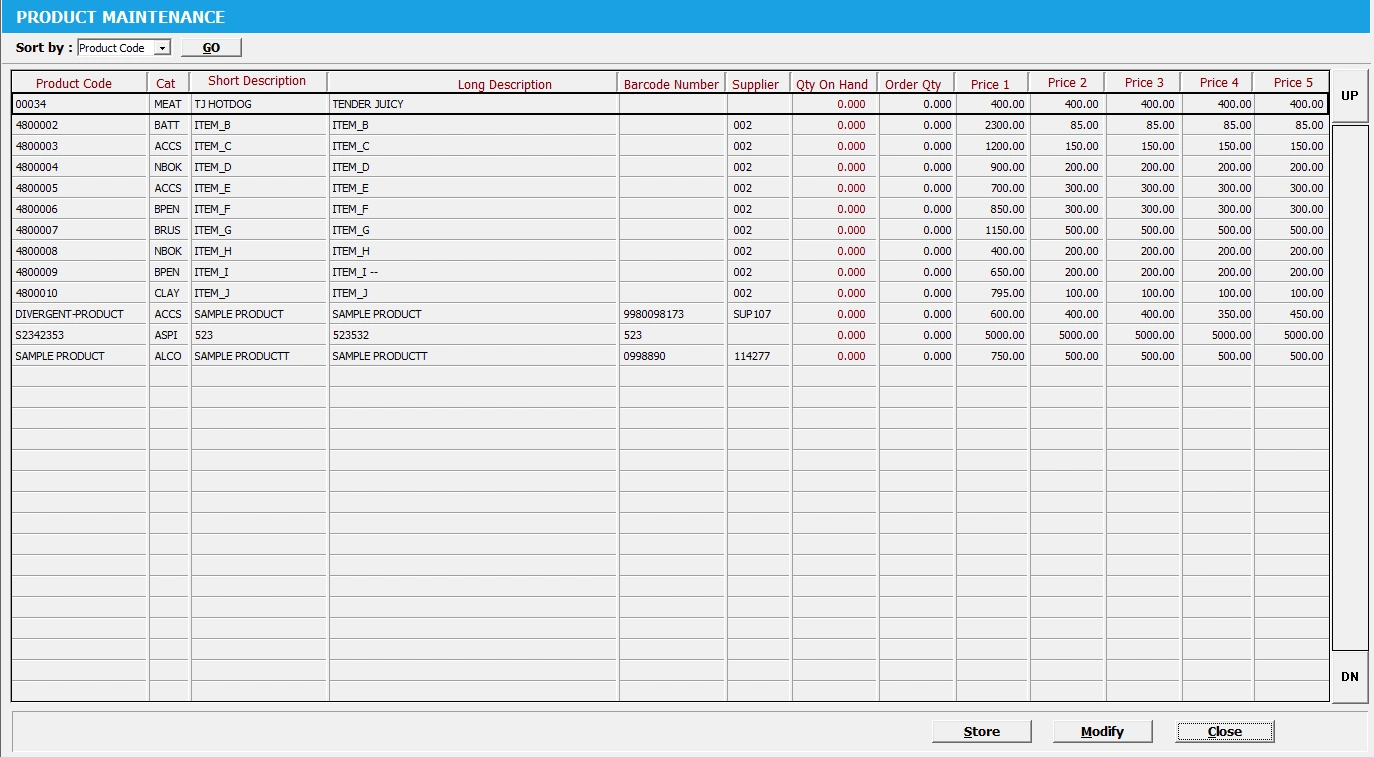Select product code 4800003

pos(80,146)
